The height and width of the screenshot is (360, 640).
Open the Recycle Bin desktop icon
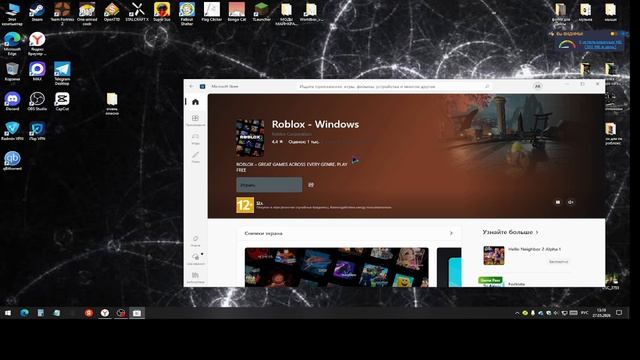pyautogui.click(x=12, y=71)
